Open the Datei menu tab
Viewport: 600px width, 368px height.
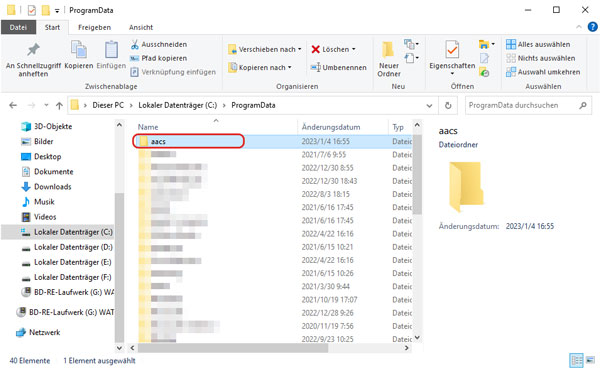(18, 27)
